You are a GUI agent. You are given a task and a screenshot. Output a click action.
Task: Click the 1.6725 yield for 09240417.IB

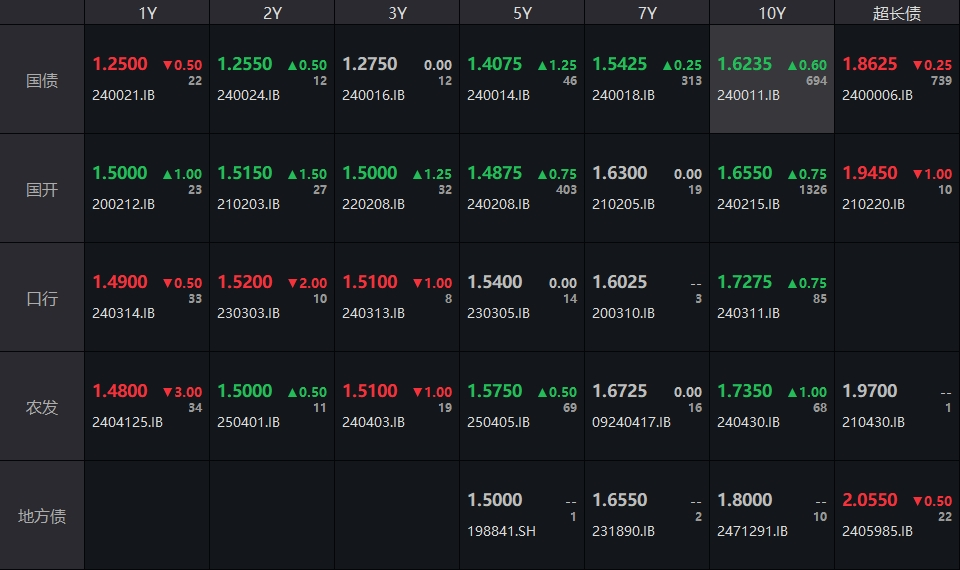tap(620, 391)
